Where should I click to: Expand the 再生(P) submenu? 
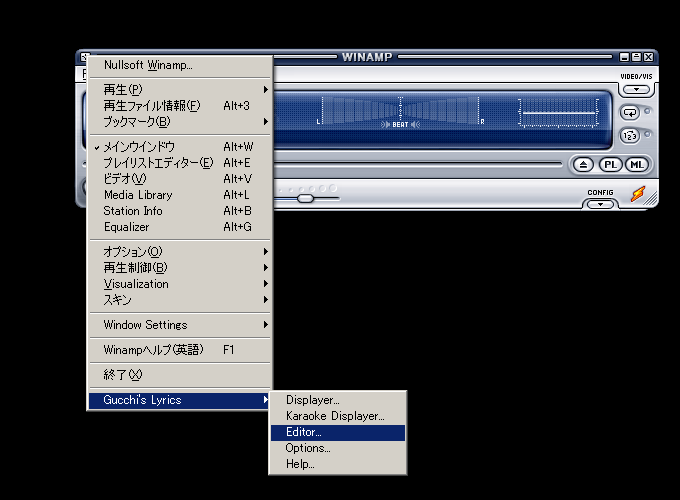[180, 90]
